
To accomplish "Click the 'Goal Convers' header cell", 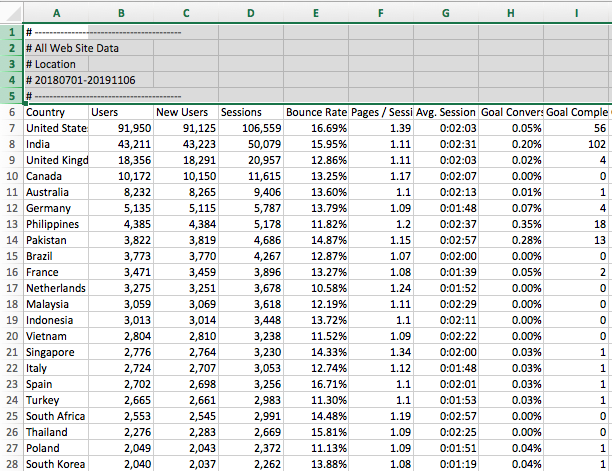I will pos(511,112).
